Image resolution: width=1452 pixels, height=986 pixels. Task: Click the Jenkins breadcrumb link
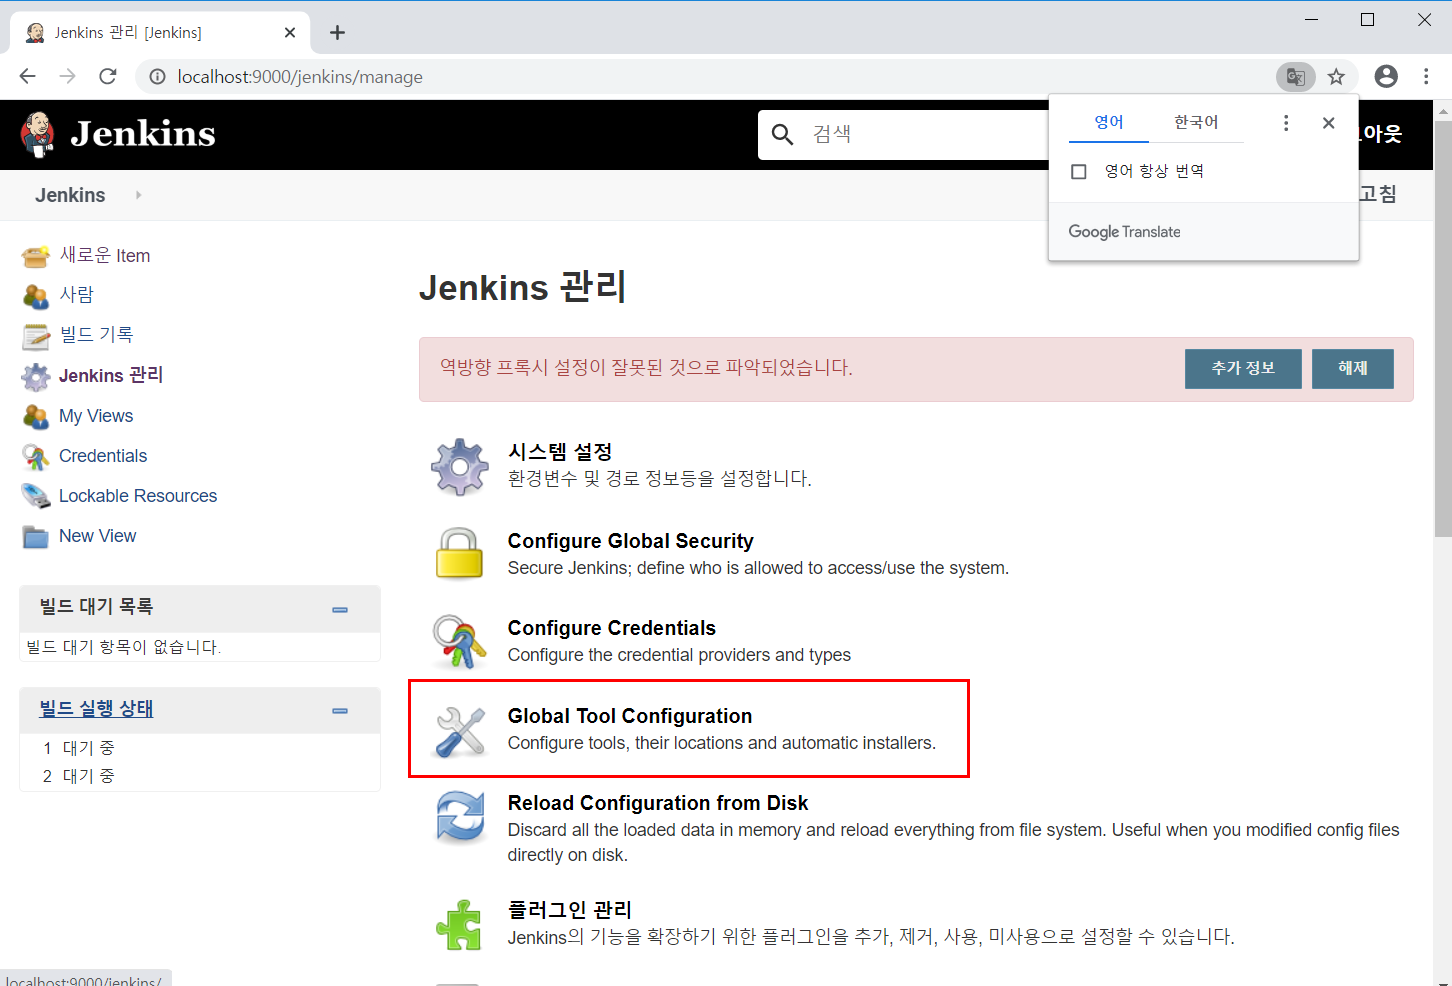click(x=70, y=195)
